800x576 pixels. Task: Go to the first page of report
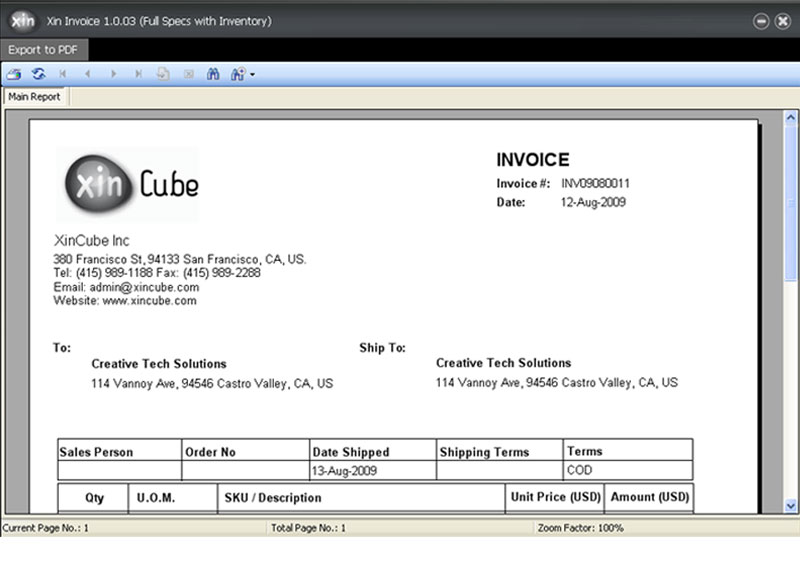click(64, 74)
